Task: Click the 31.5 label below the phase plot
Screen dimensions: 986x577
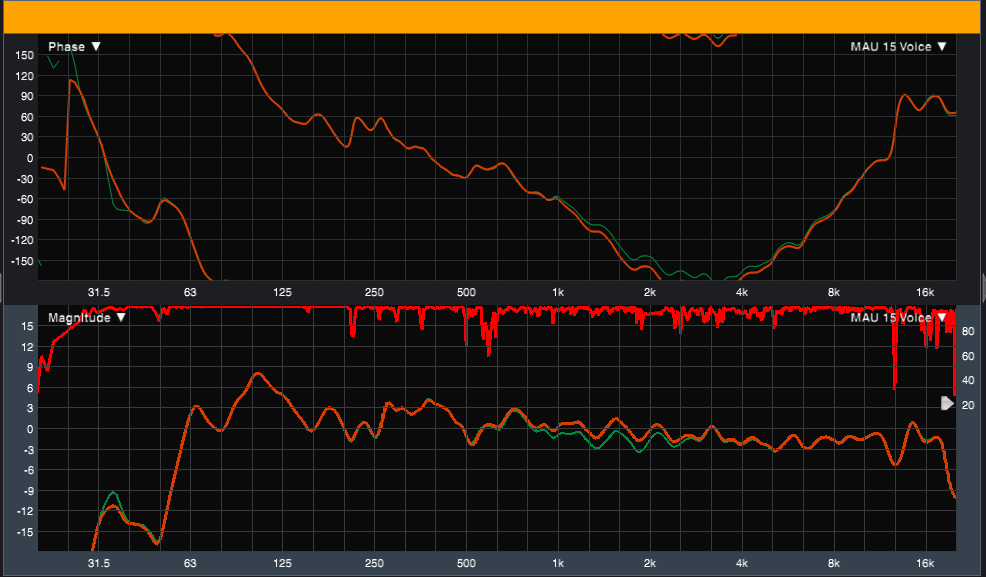Action: (98, 292)
